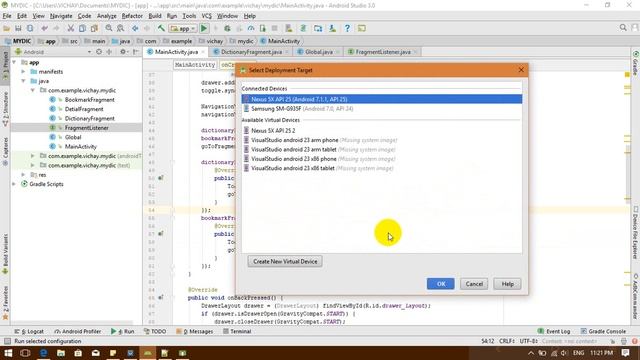
Task: Open the Refactor menu
Action: point(132,16)
